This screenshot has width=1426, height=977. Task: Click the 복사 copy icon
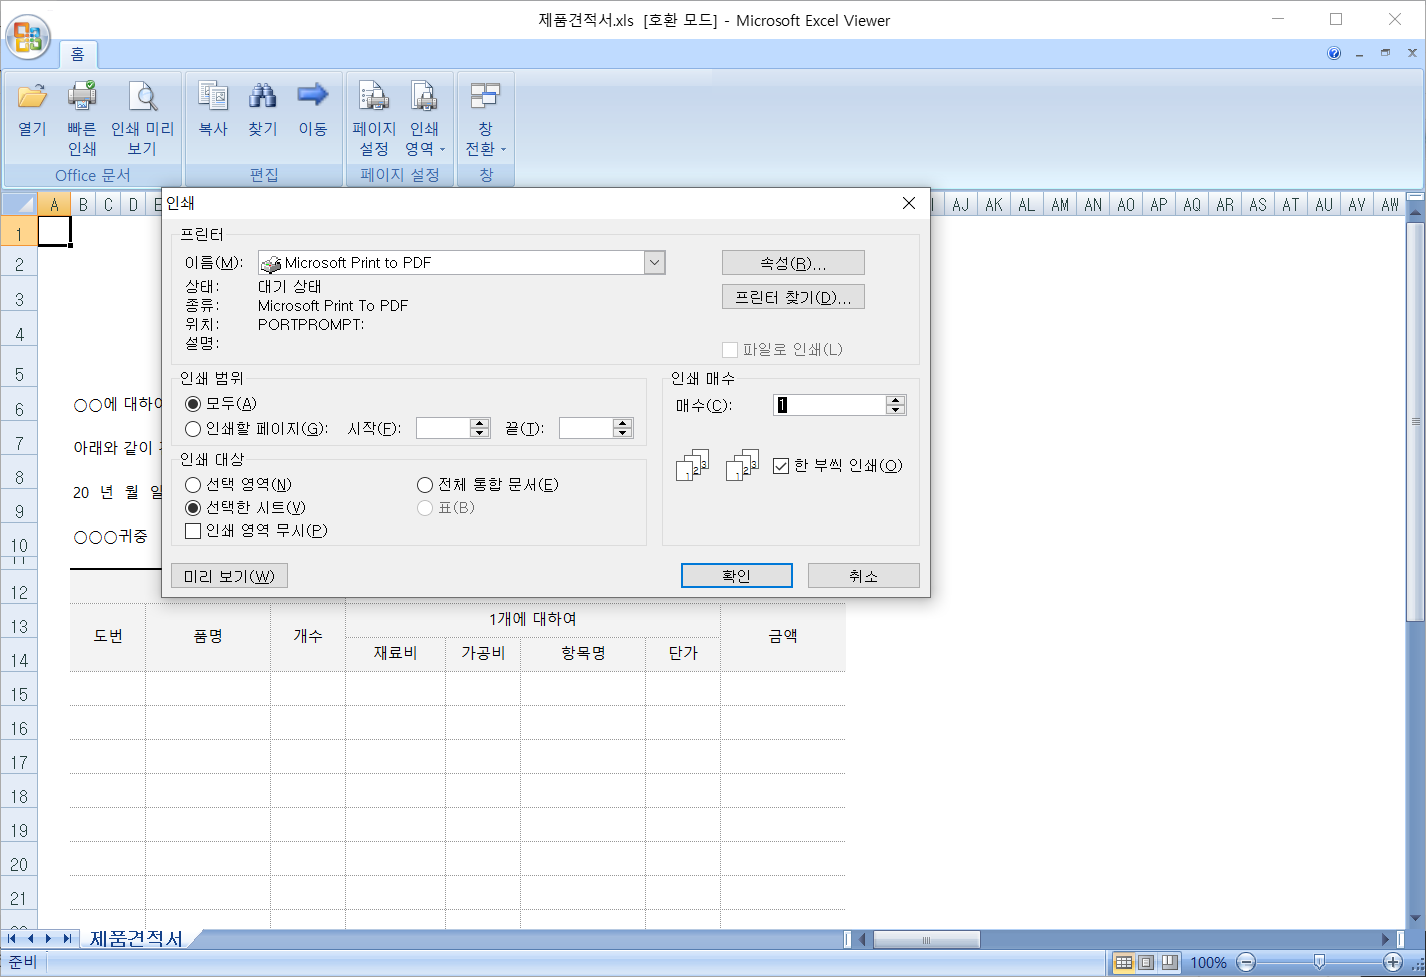click(213, 110)
